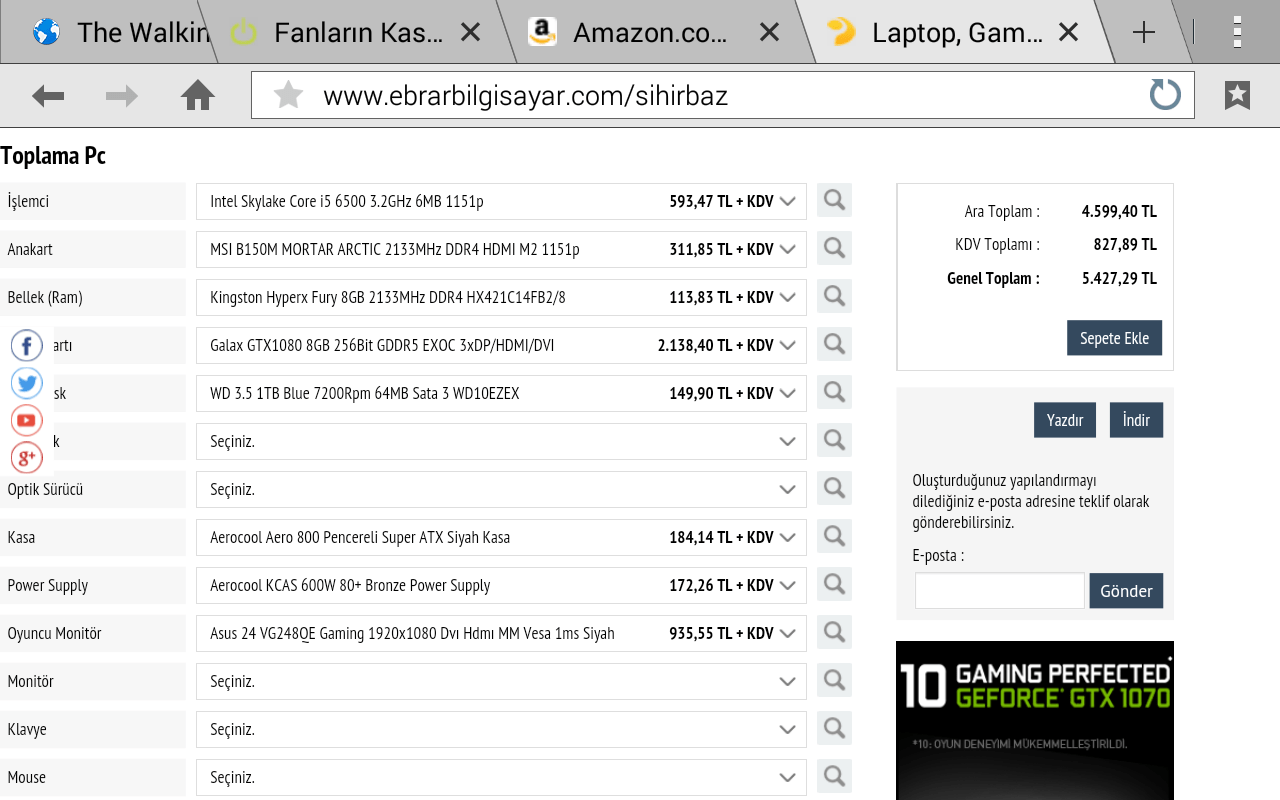Expand the Anakart dropdown with MSI B150M
The width and height of the screenshot is (1280, 800).
click(501, 249)
